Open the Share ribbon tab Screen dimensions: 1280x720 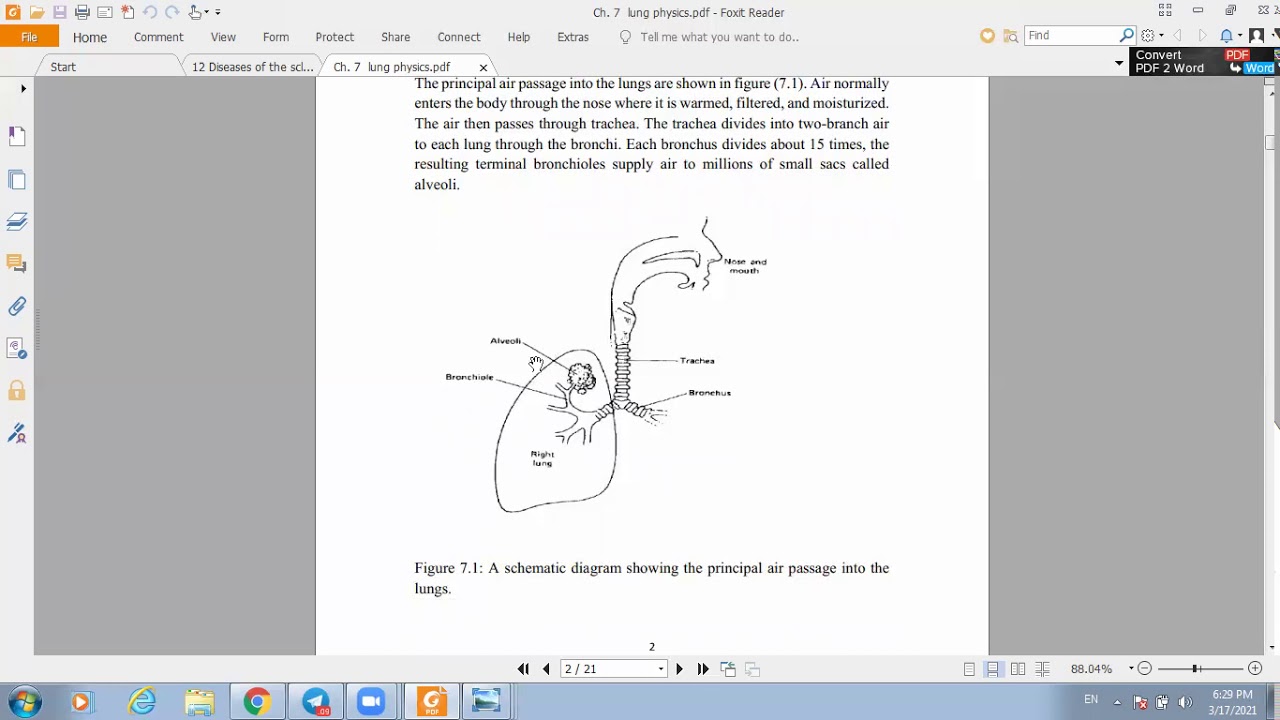[x=395, y=37]
